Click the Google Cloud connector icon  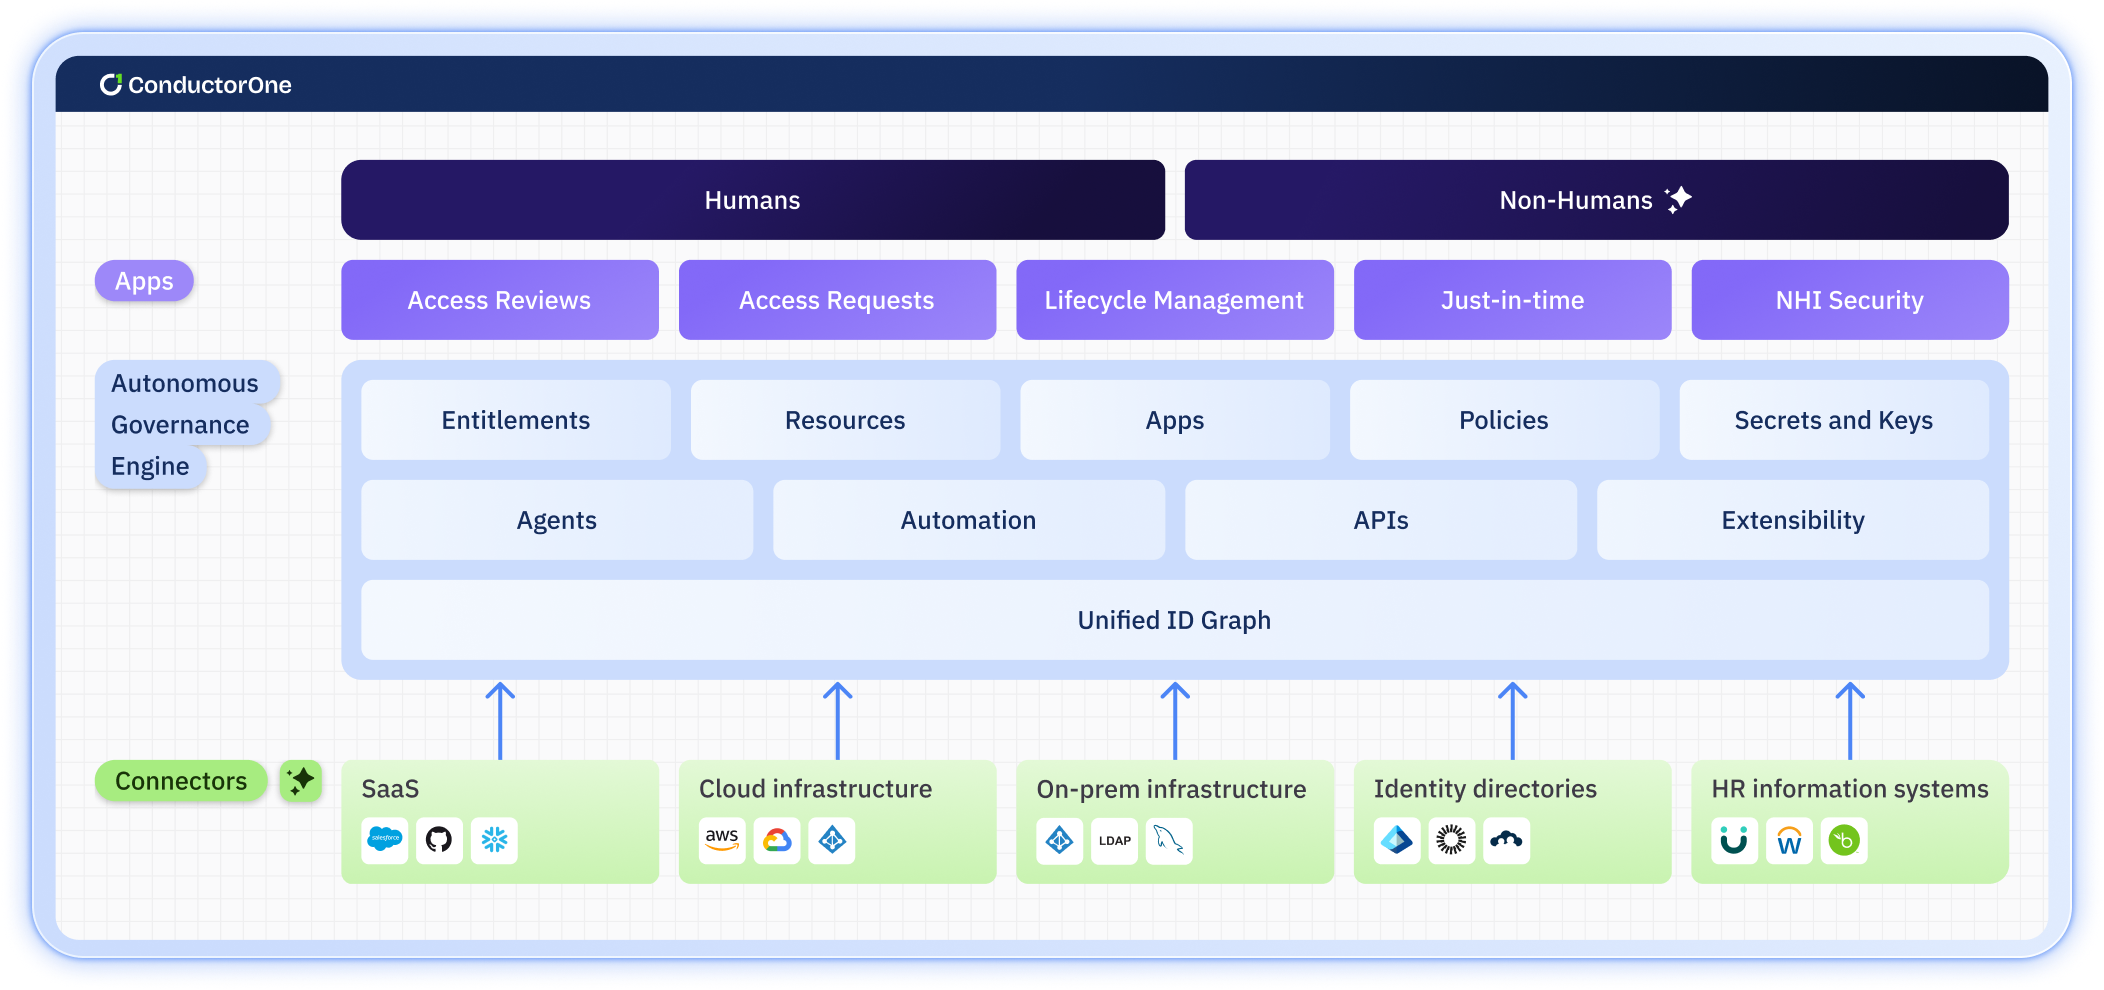777,841
